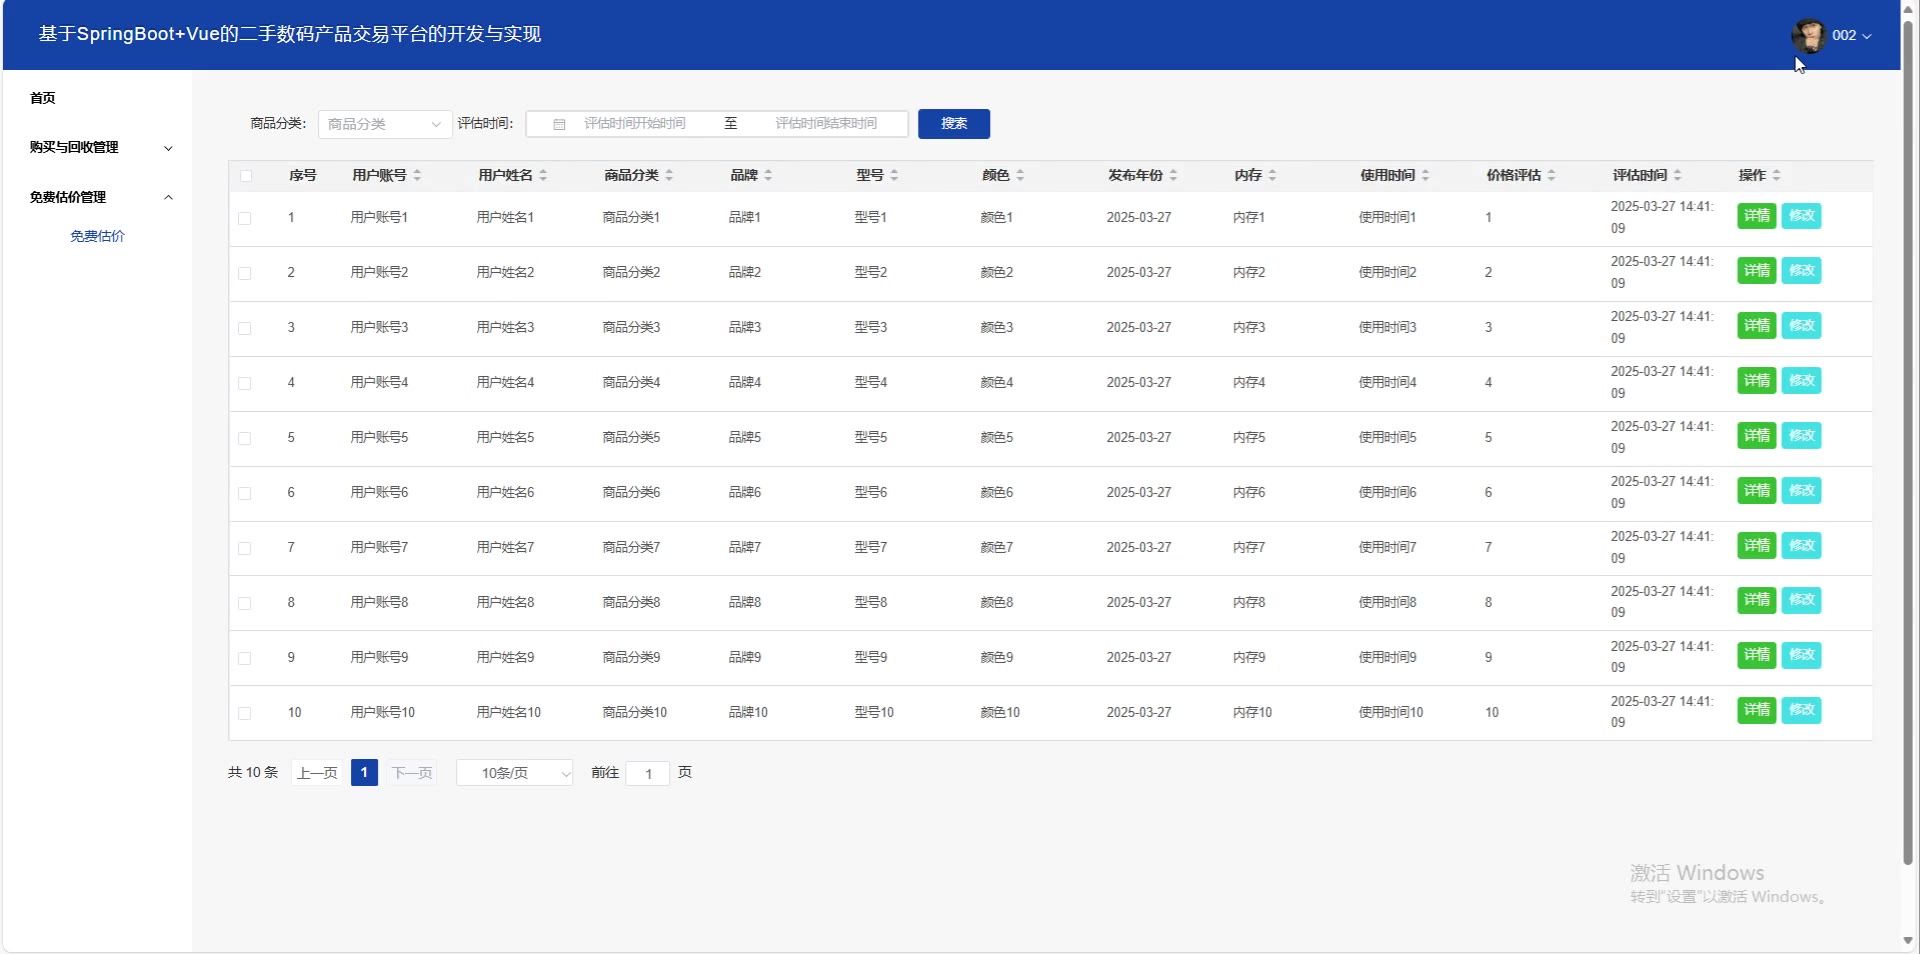Open the 商品分类 filter dropdown

pyautogui.click(x=384, y=124)
